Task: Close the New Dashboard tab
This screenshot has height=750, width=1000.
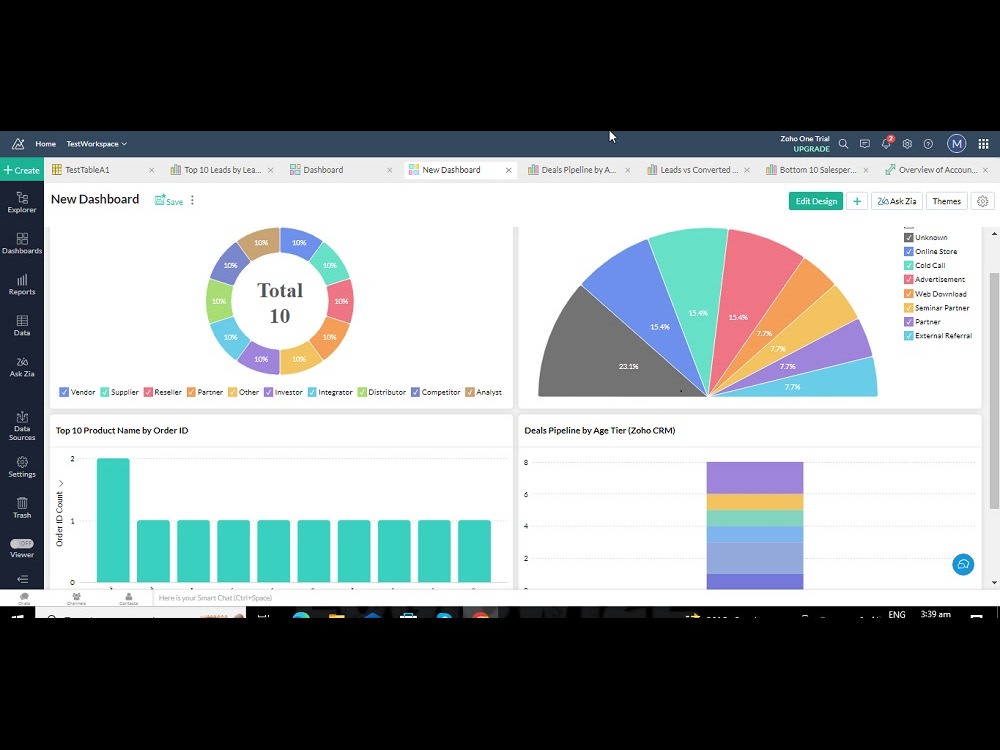Action: tap(508, 170)
